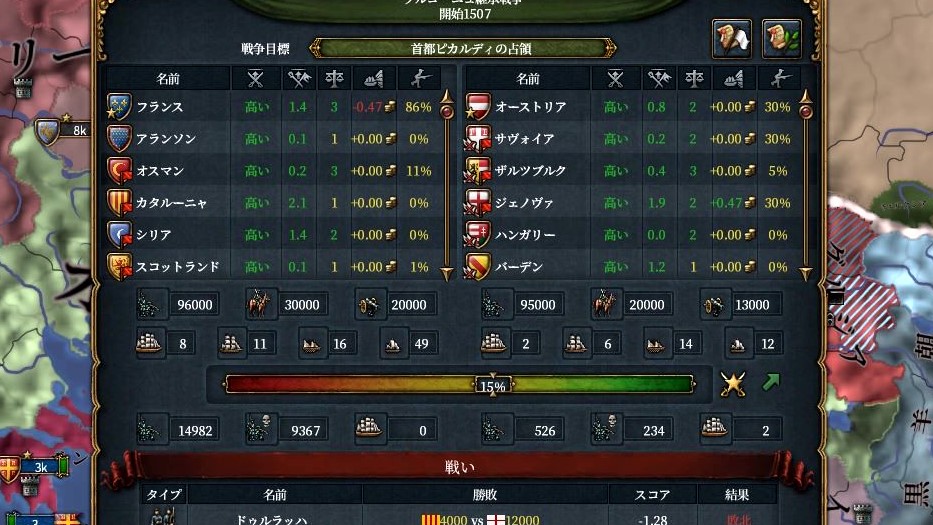Image resolution: width=933 pixels, height=525 pixels.
Task: Click the green war score trend arrow
Action: (771, 382)
